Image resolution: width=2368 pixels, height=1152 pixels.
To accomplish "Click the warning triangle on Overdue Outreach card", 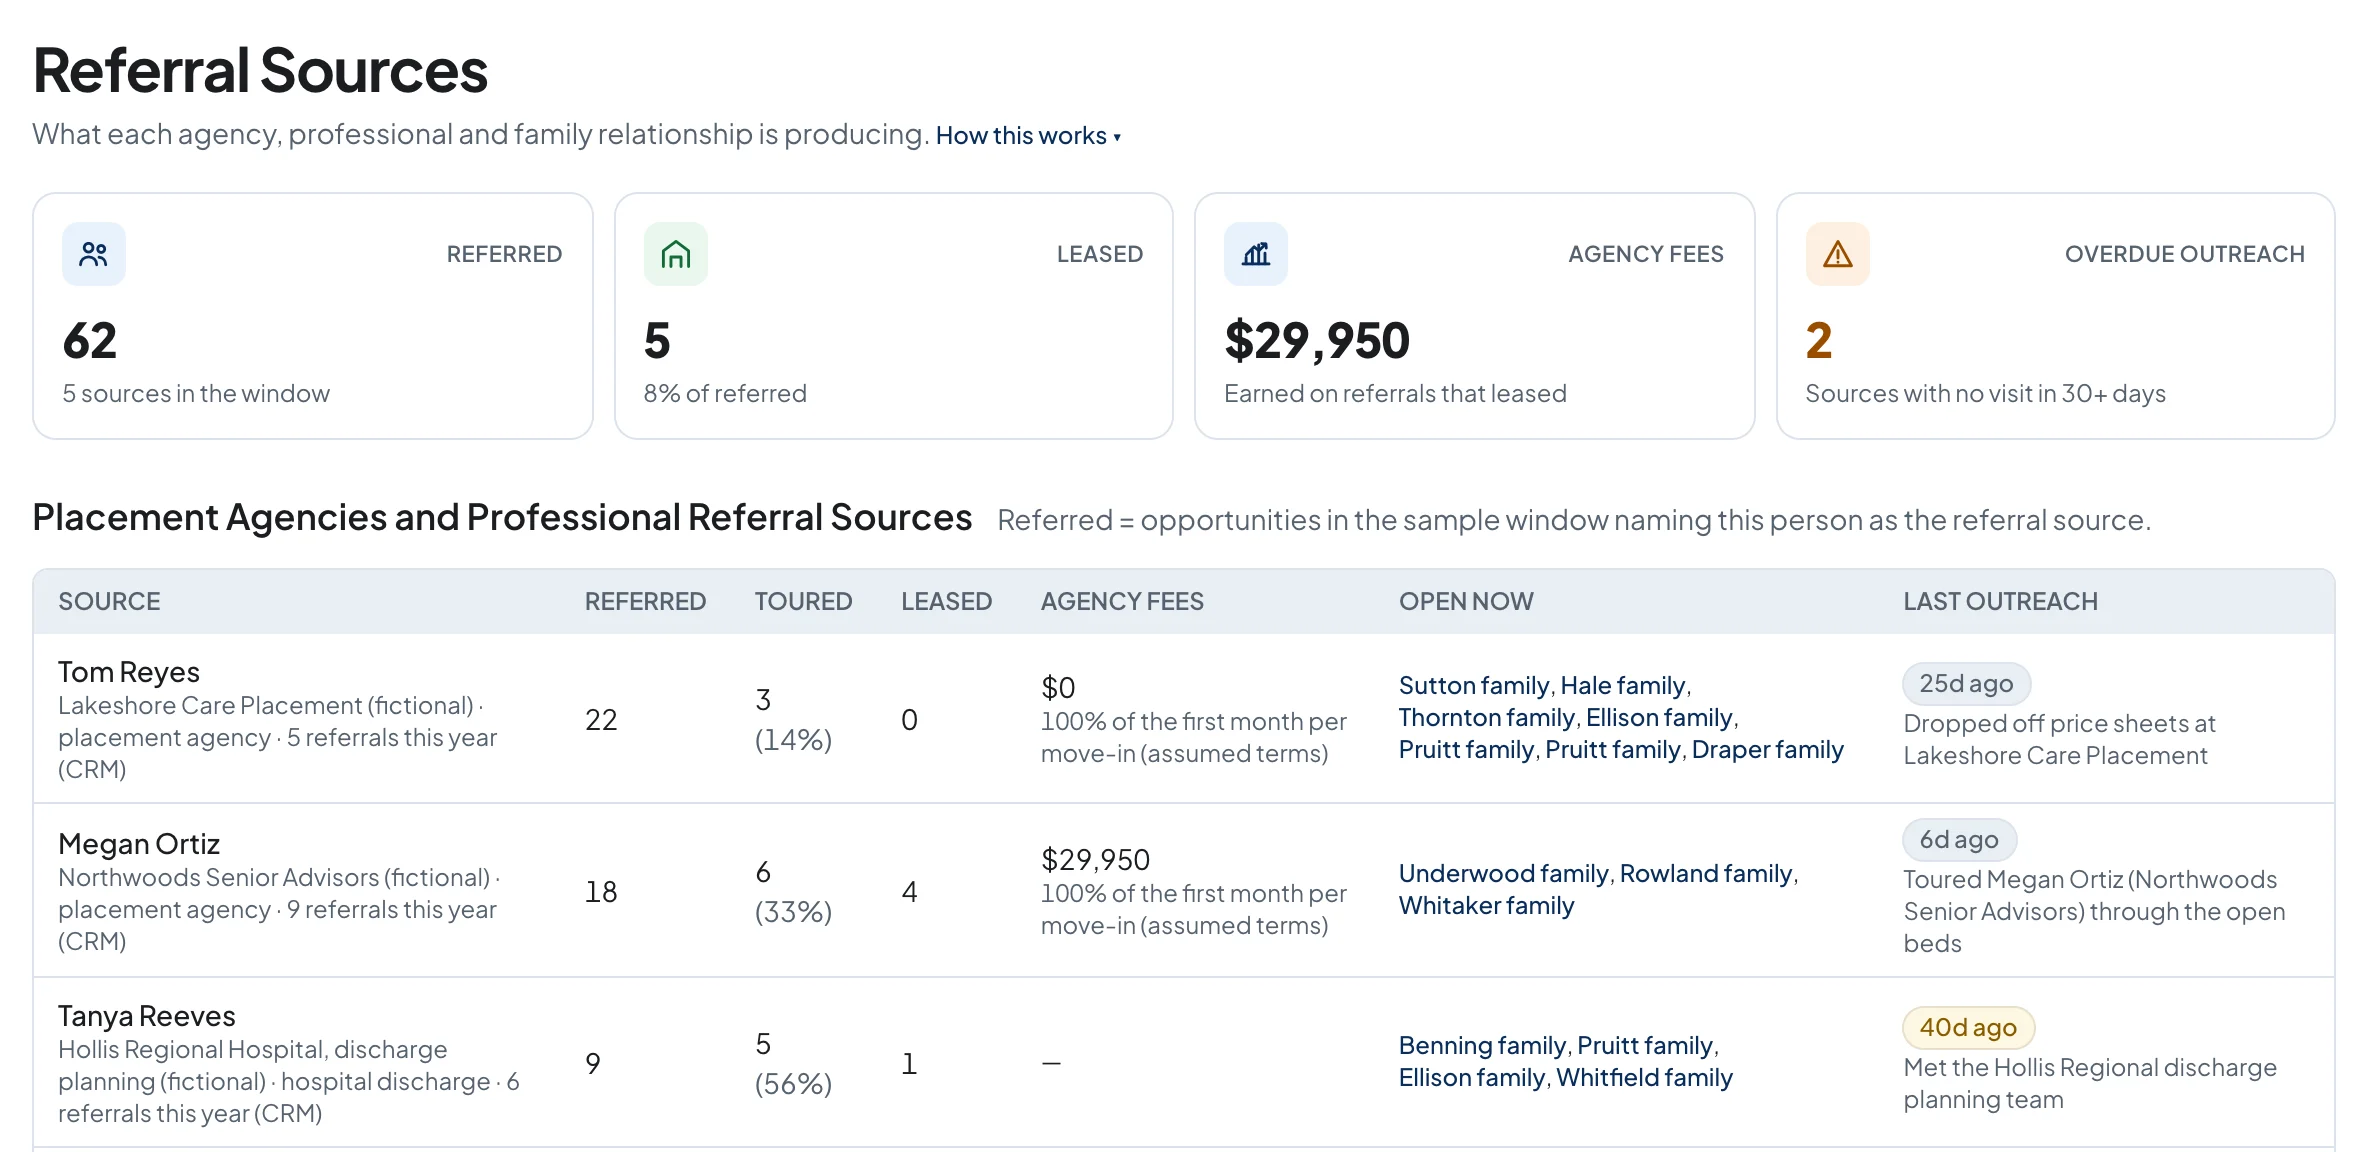I will pos(1838,254).
